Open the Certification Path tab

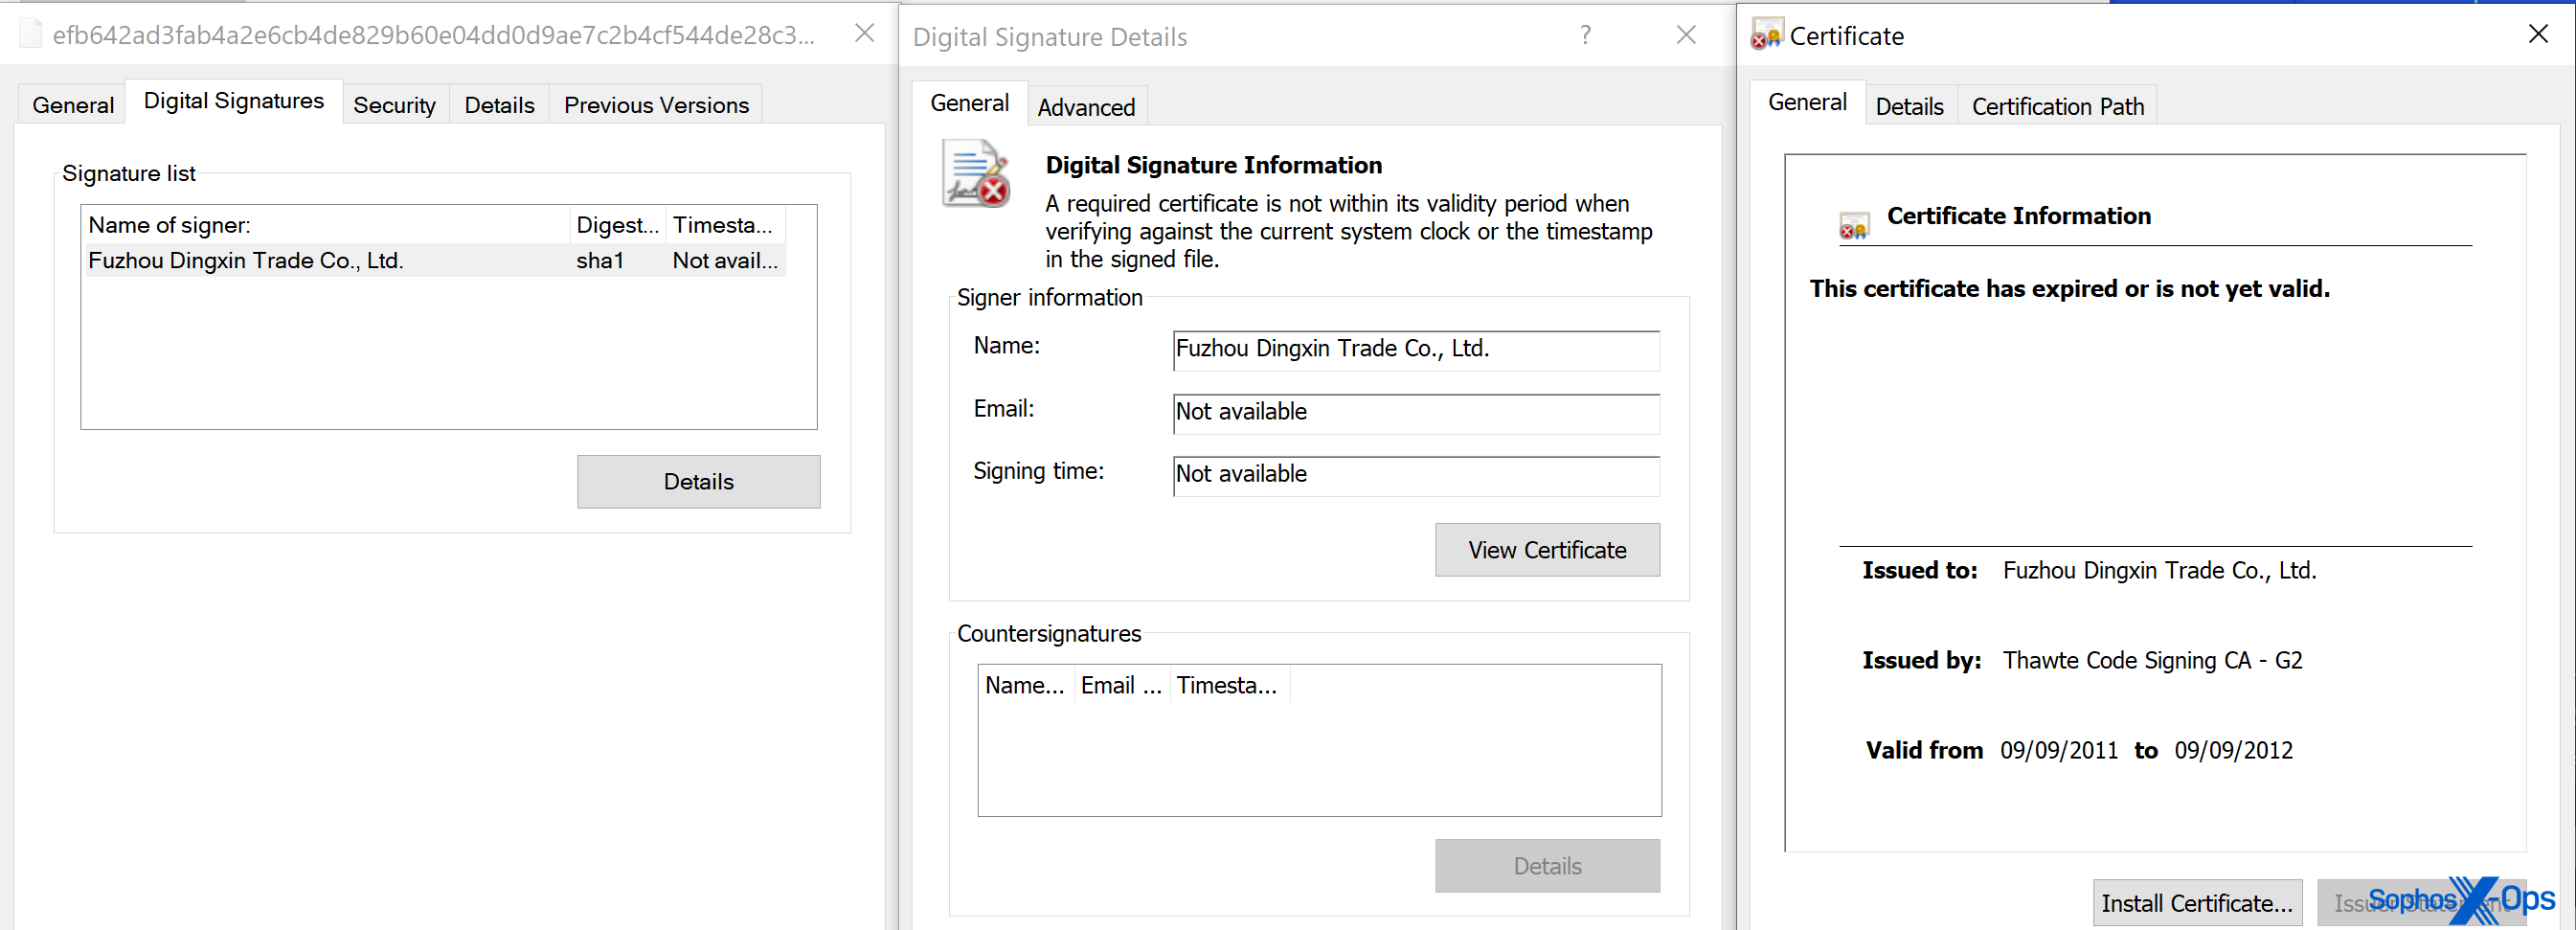2057,106
